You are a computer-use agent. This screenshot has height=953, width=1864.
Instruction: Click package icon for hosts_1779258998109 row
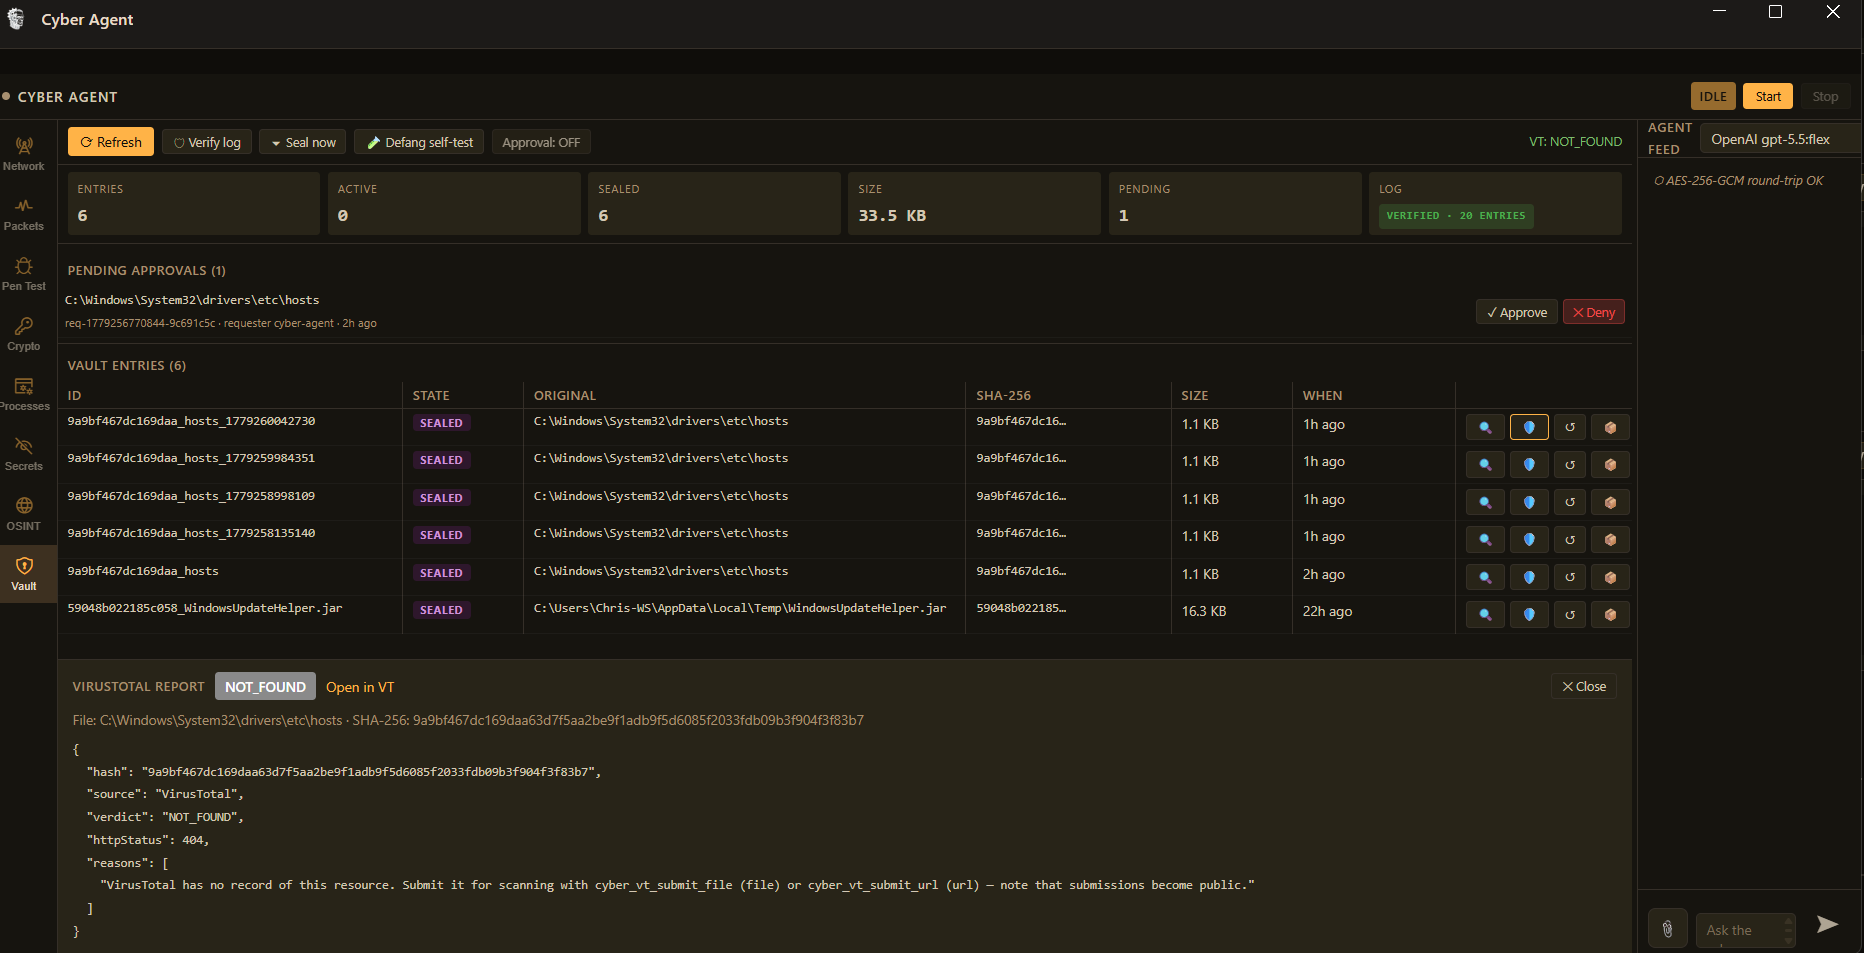click(x=1610, y=502)
